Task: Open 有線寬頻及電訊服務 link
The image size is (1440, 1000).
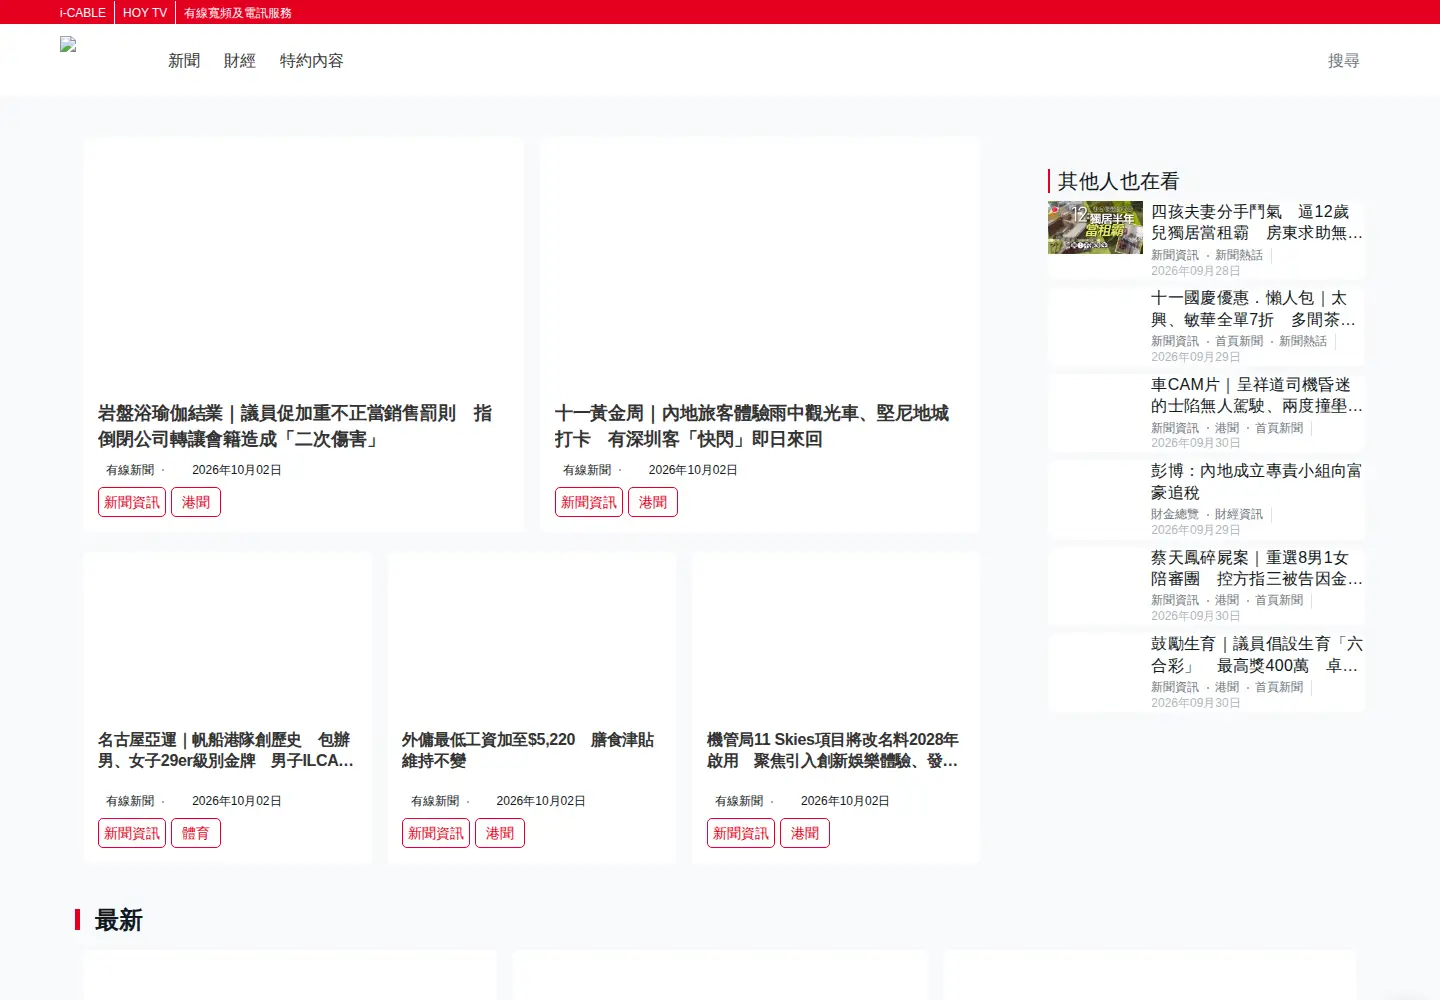Action: click(x=238, y=13)
